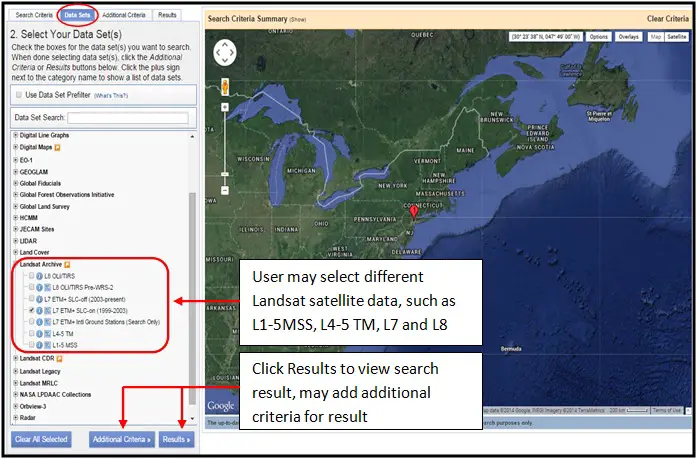
Task: Show info icon for L4-5 TM
Action: [x=39, y=333]
